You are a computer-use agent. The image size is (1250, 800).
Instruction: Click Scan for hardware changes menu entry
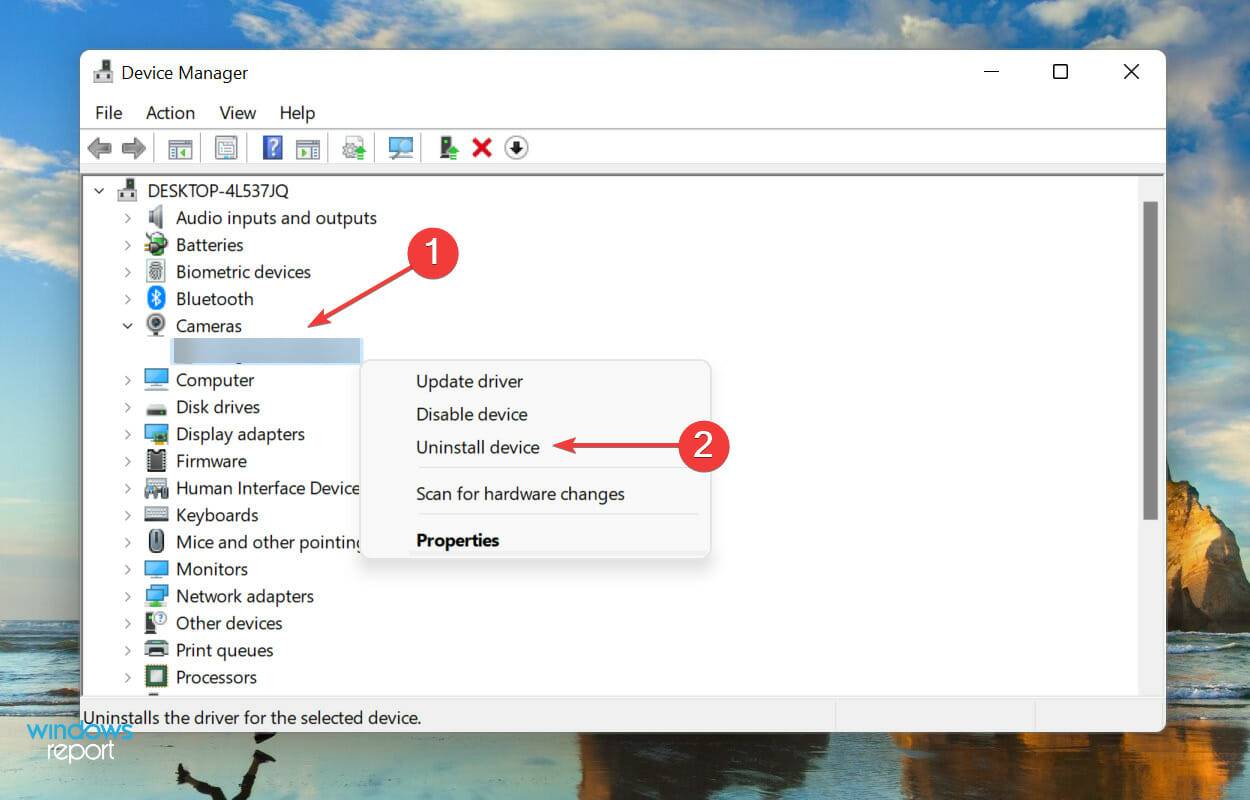520,493
